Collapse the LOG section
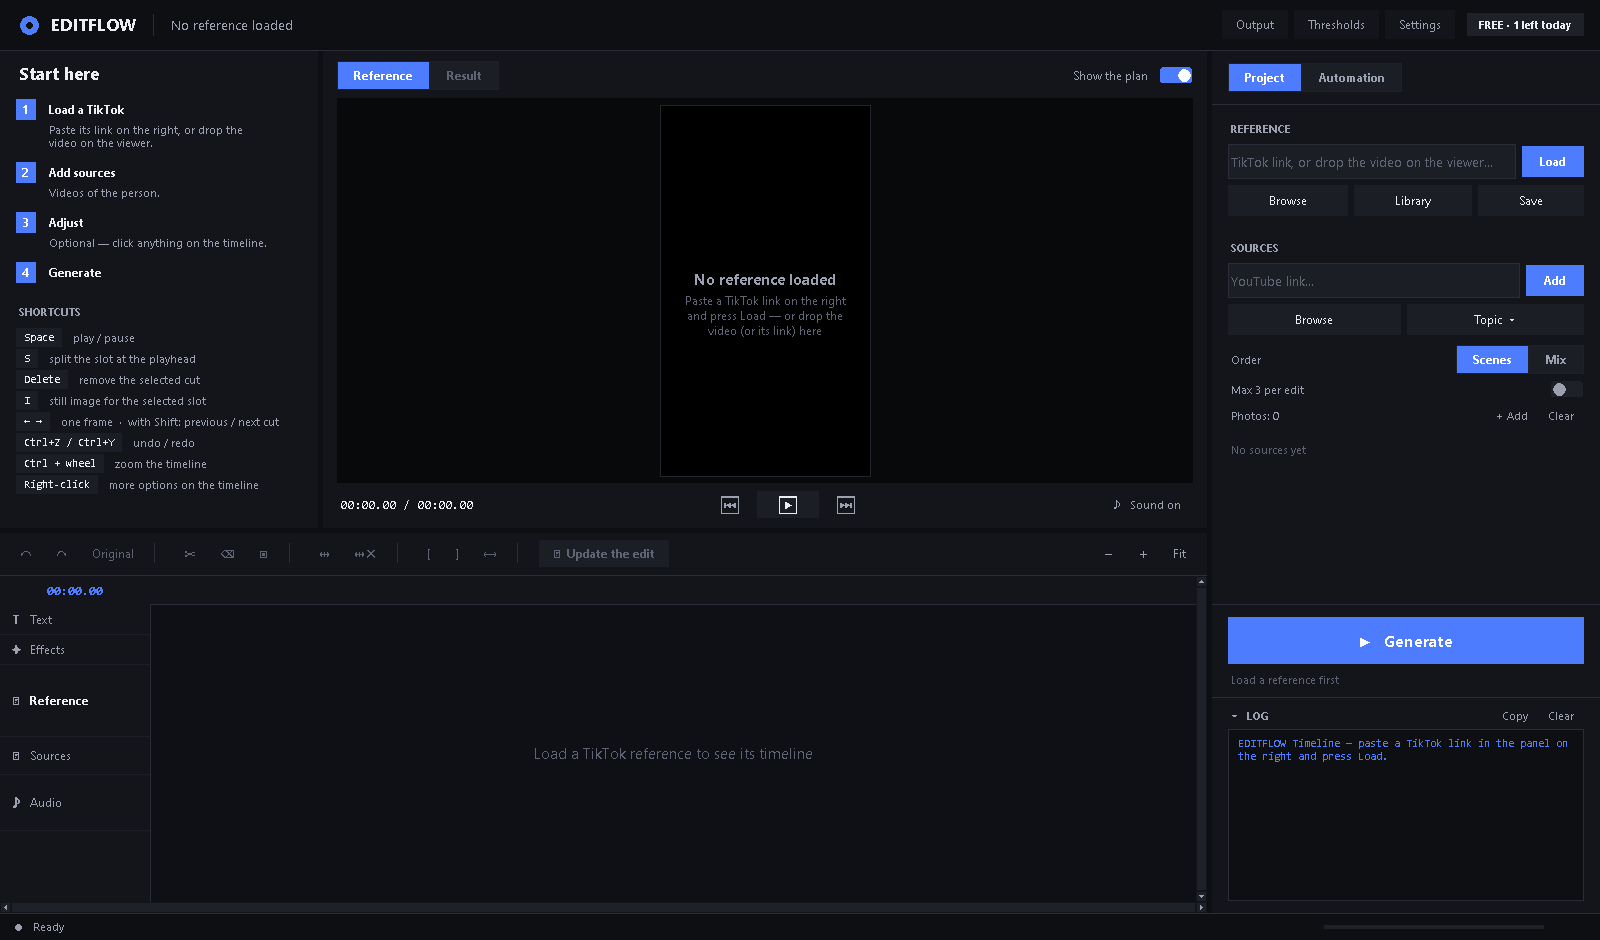The width and height of the screenshot is (1600, 940). click(x=1235, y=716)
